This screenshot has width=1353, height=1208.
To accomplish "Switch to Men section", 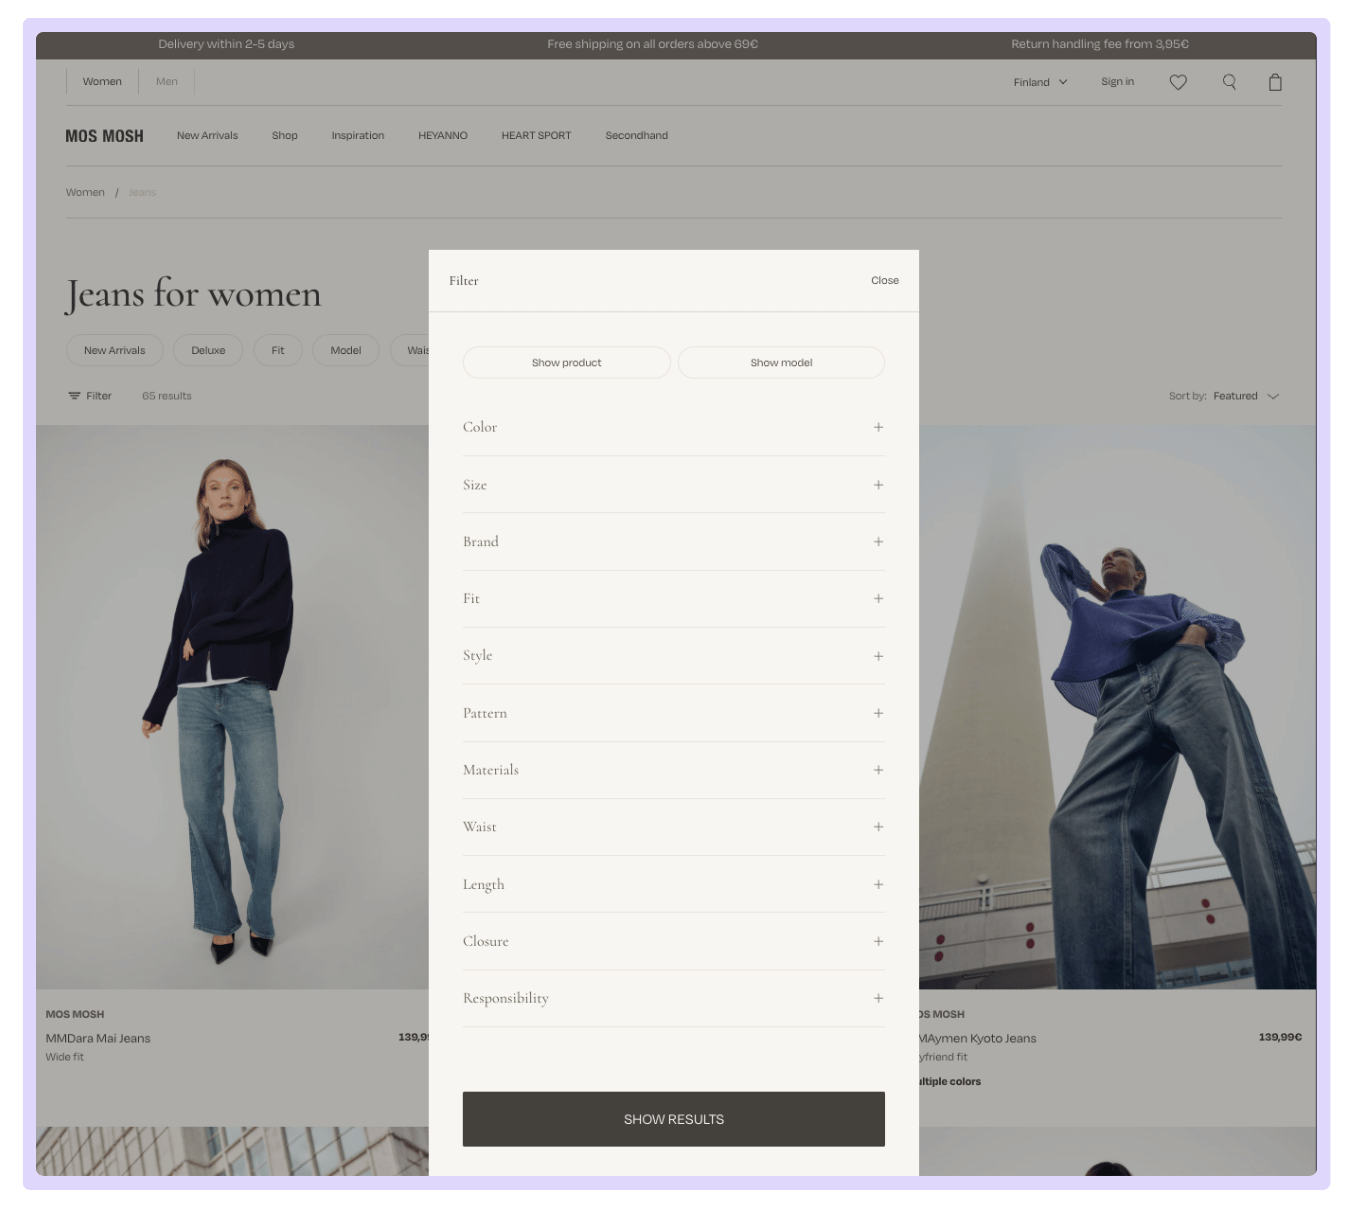I will [x=167, y=82].
